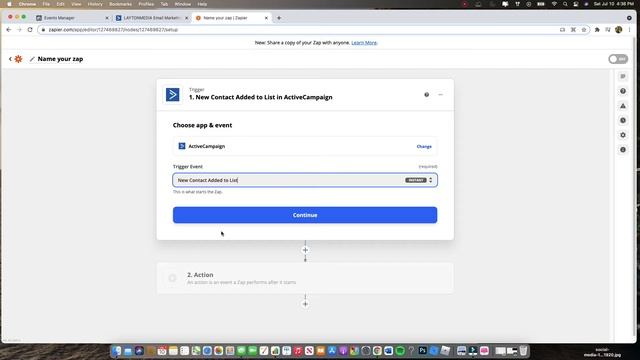This screenshot has width=640, height=360.
Task: Open Finder from the dock
Action: [117, 351]
